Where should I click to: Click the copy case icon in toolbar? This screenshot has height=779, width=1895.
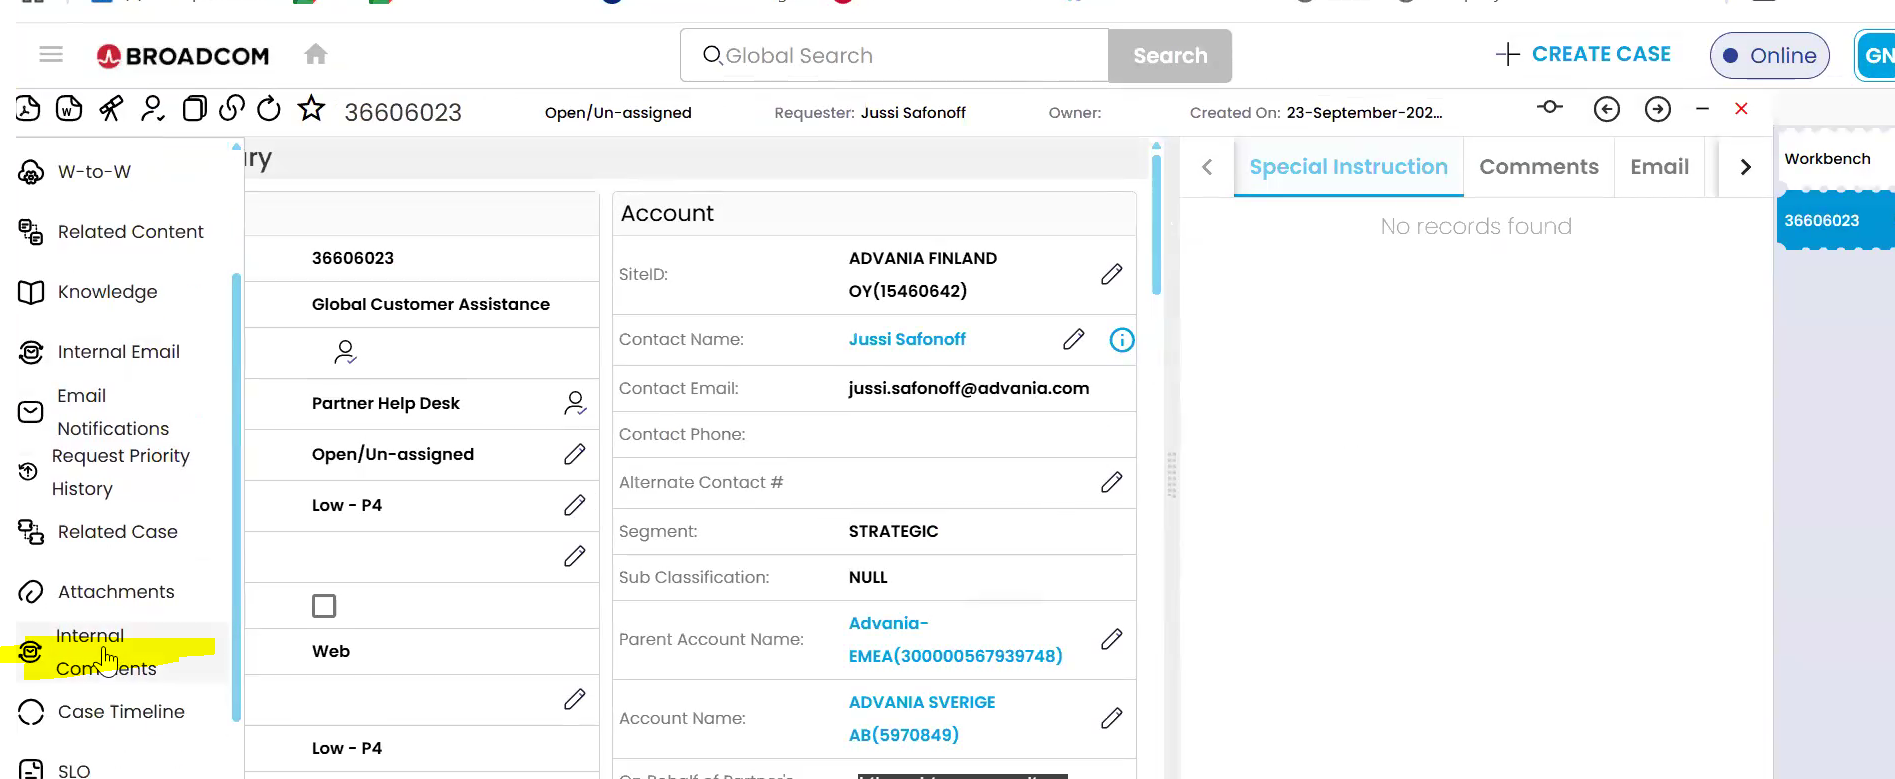[194, 108]
